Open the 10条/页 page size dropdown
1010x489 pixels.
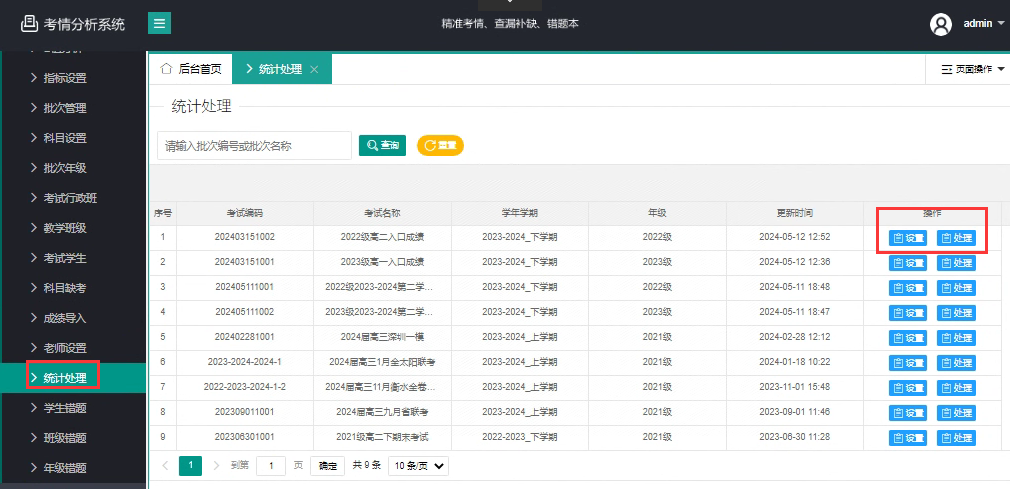coord(418,465)
